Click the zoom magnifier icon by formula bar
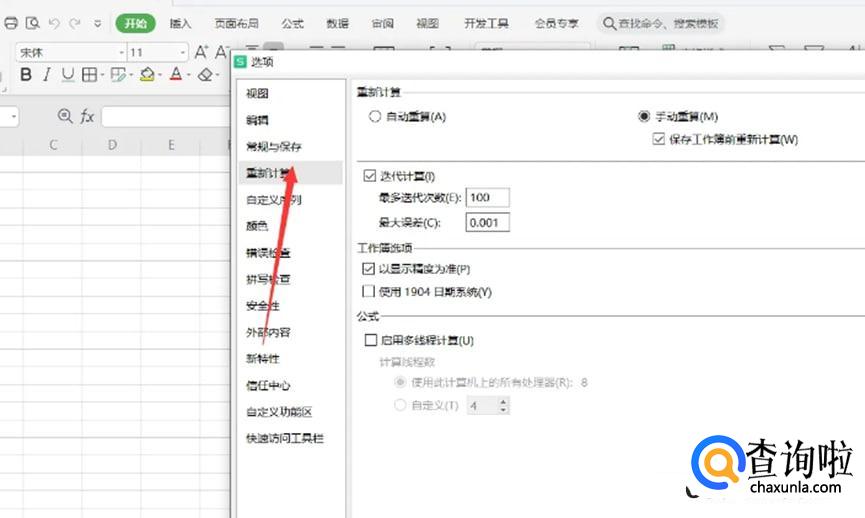The width and height of the screenshot is (865, 518). click(65, 116)
